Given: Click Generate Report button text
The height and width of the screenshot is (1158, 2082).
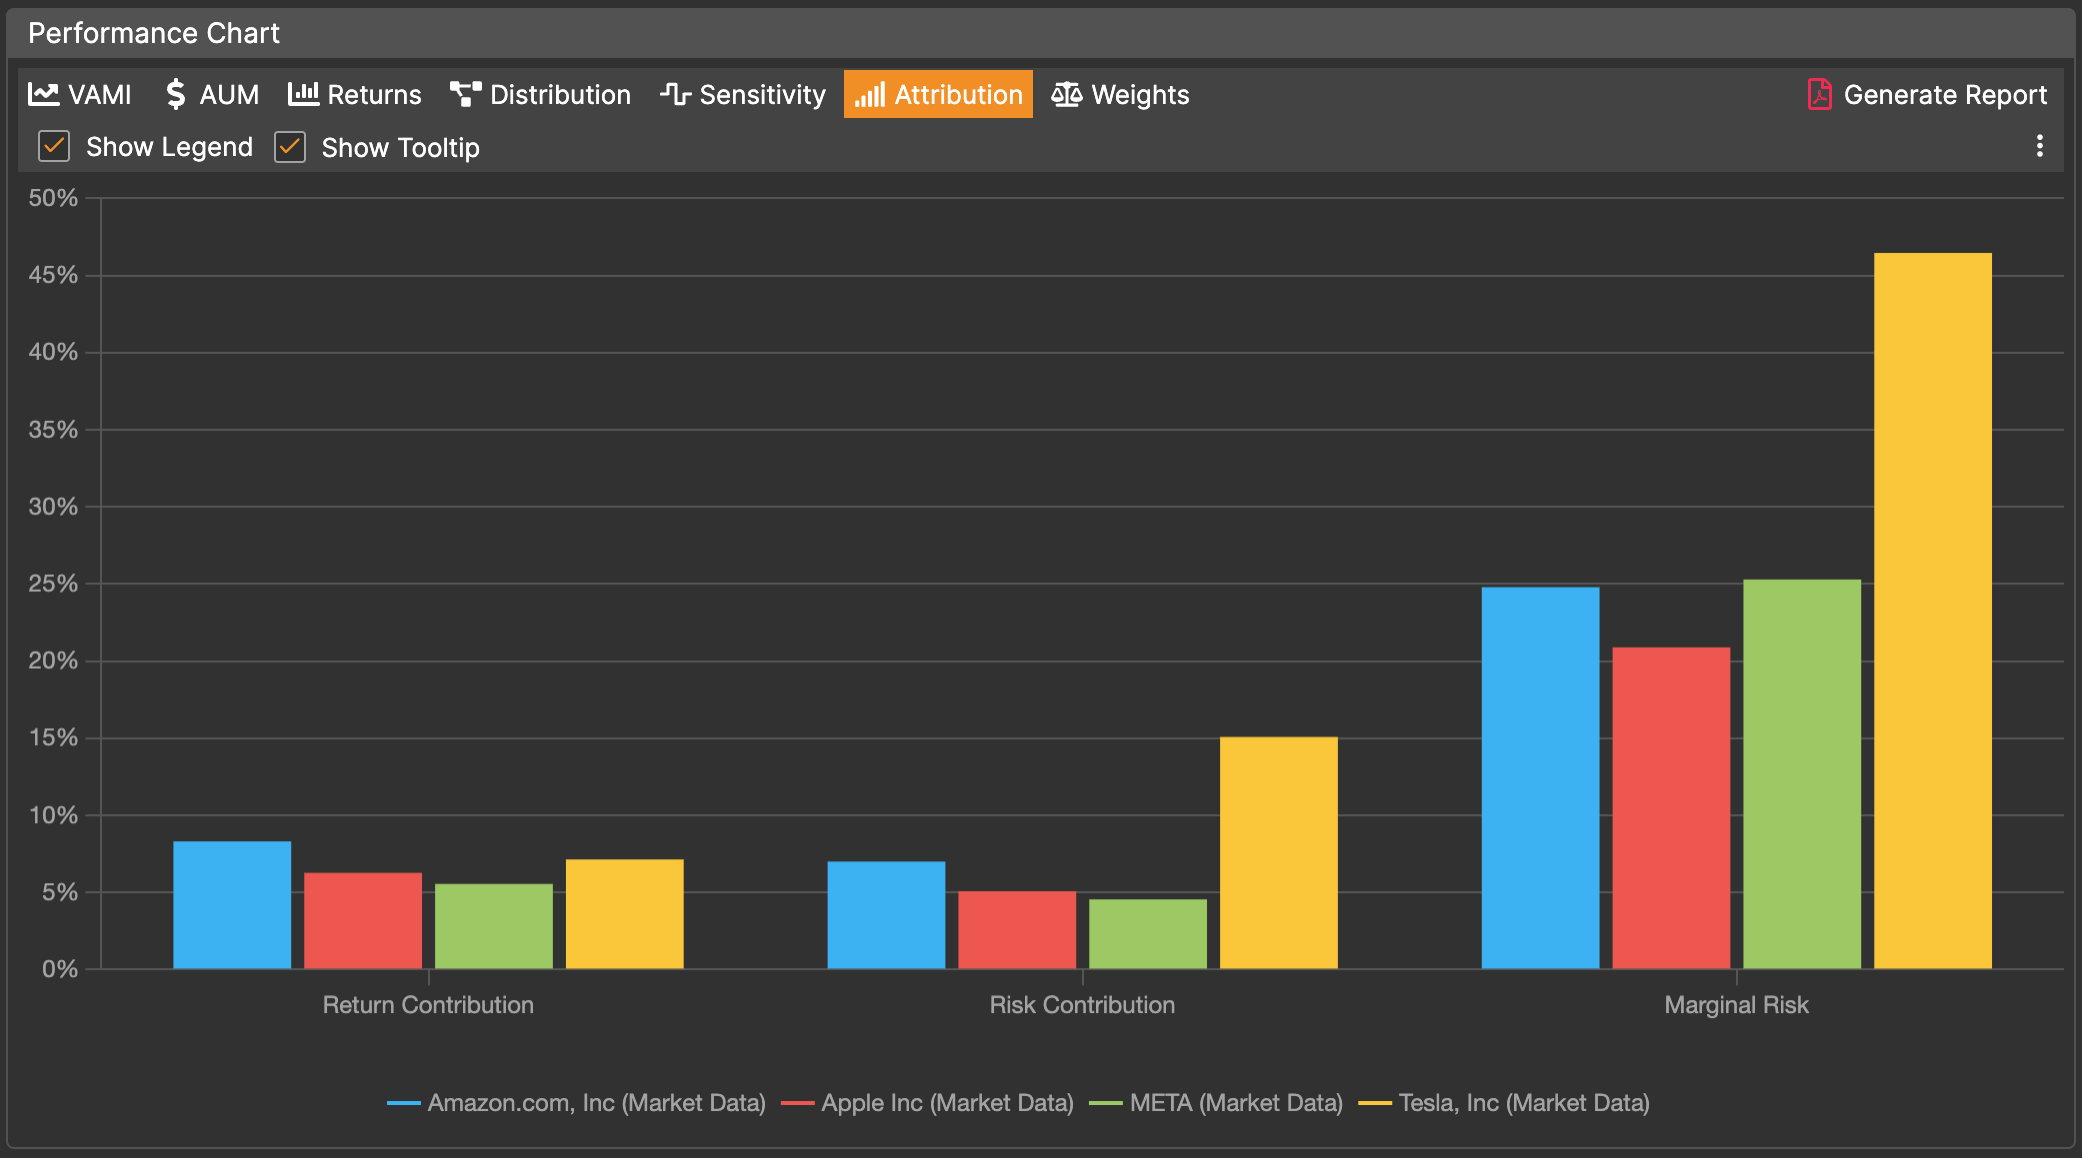Looking at the screenshot, I should click(x=1944, y=95).
